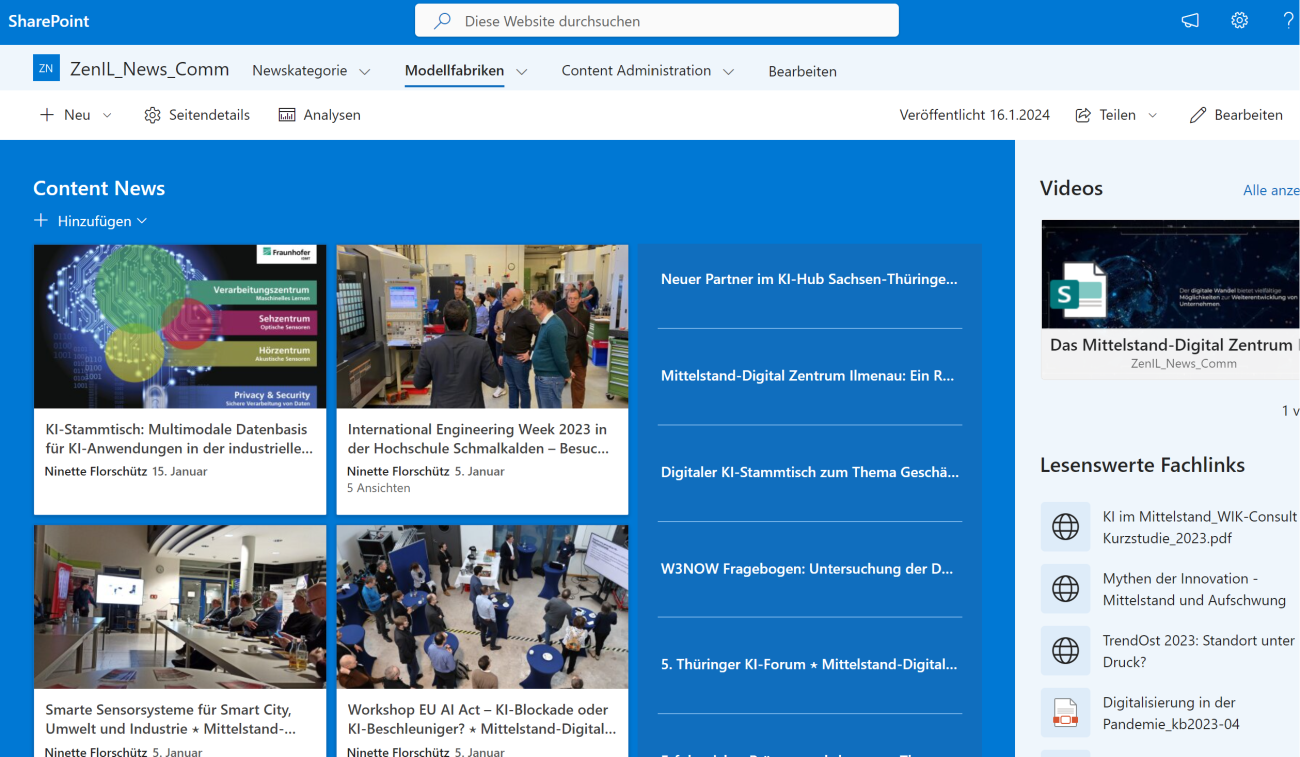Open W3NOW Fragebogen news item
This screenshot has width=1300, height=757.
click(809, 569)
